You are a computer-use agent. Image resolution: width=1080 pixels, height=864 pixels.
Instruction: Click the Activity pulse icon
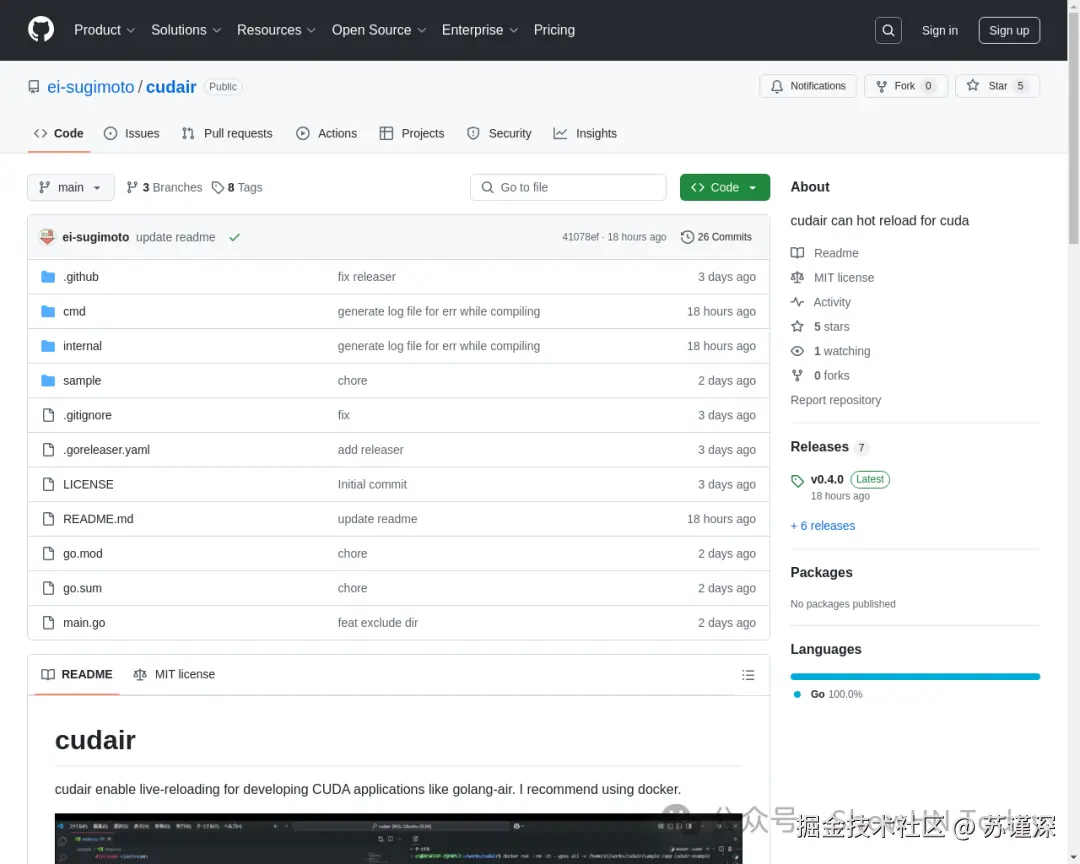pos(798,302)
